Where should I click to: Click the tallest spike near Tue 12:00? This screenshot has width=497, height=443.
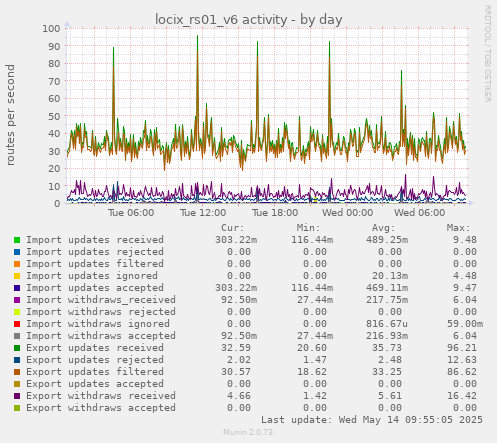point(197,36)
